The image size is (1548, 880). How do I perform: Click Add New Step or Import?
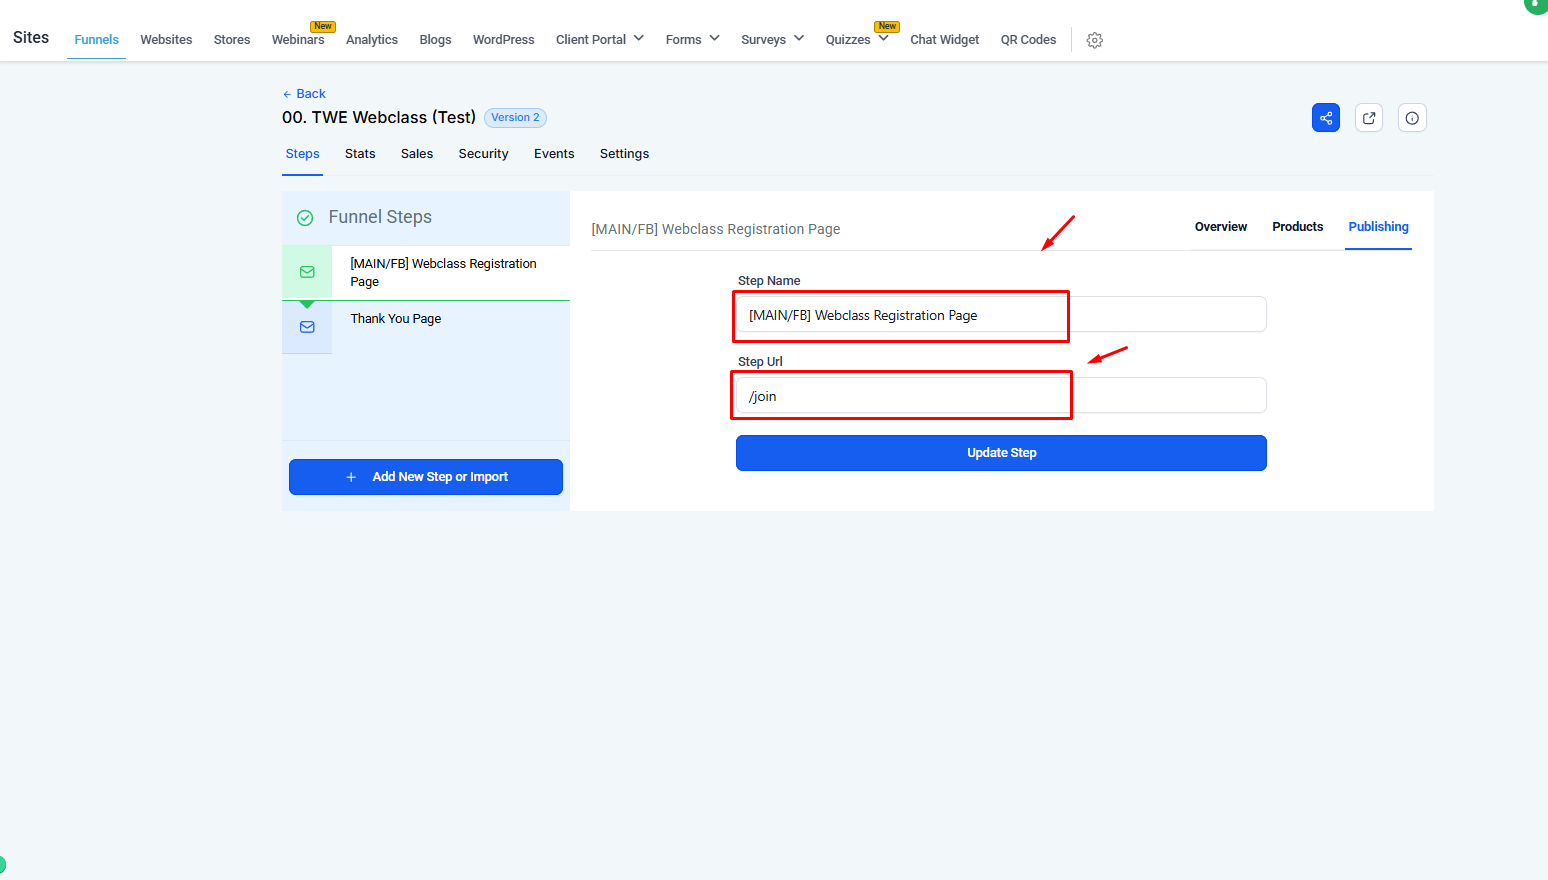coord(426,477)
